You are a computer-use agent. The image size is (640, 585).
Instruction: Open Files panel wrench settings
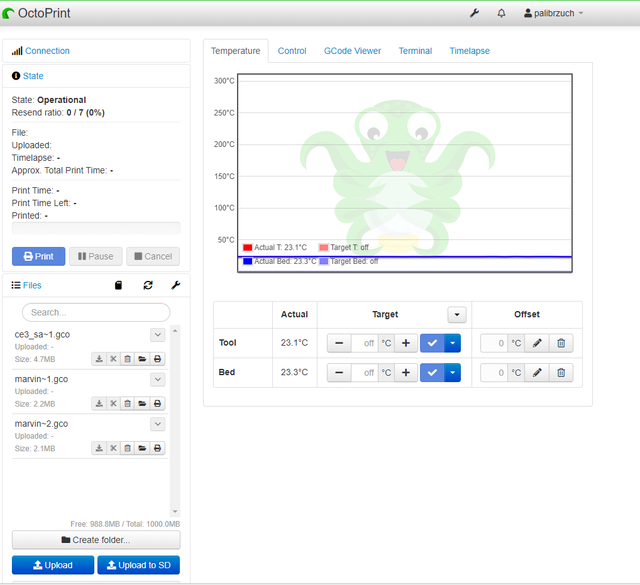pyautogui.click(x=176, y=285)
